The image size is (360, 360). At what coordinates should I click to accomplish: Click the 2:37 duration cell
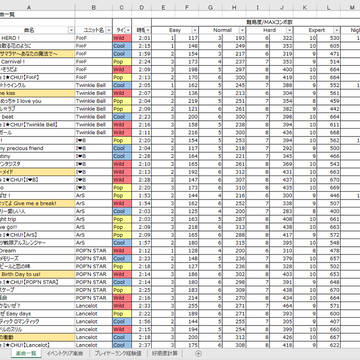(142, 345)
